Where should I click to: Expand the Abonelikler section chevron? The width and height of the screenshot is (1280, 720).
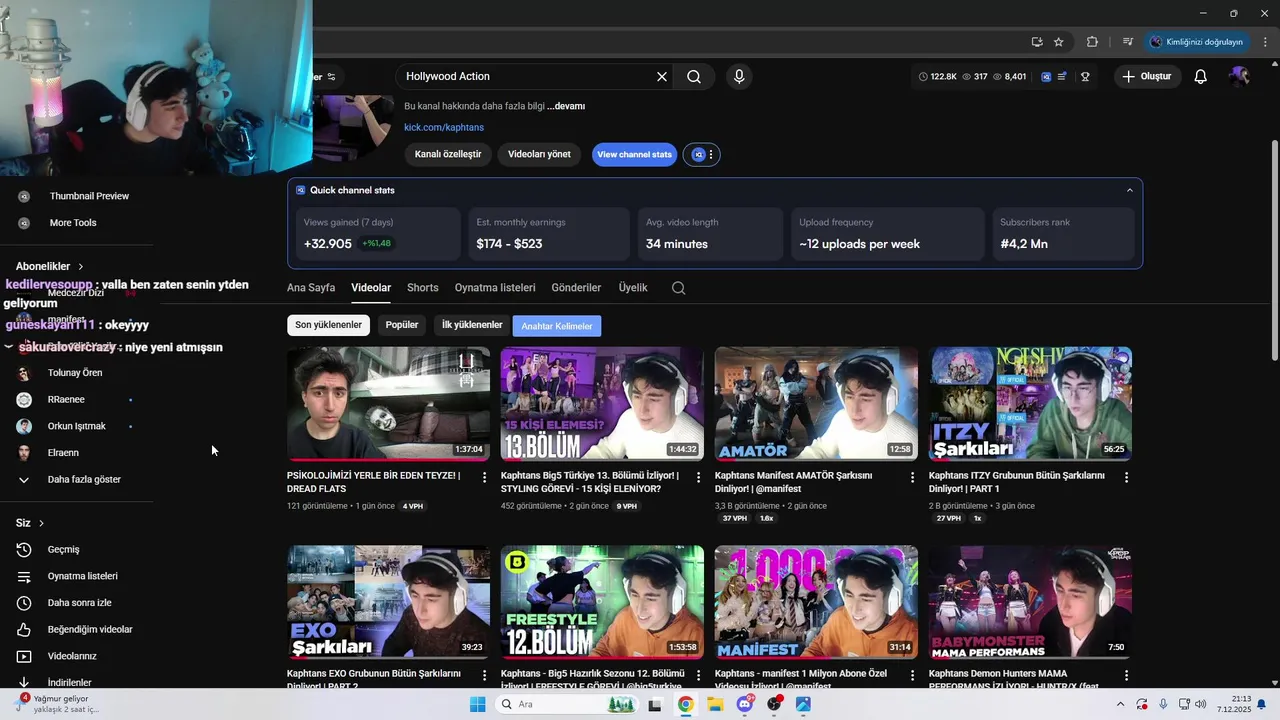click(81, 267)
